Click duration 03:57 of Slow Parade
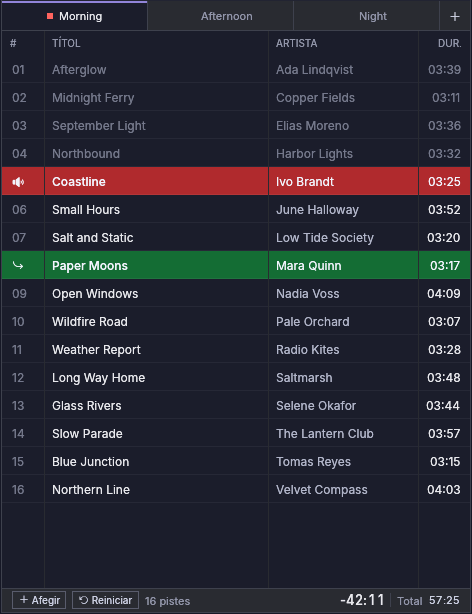 pos(444,433)
